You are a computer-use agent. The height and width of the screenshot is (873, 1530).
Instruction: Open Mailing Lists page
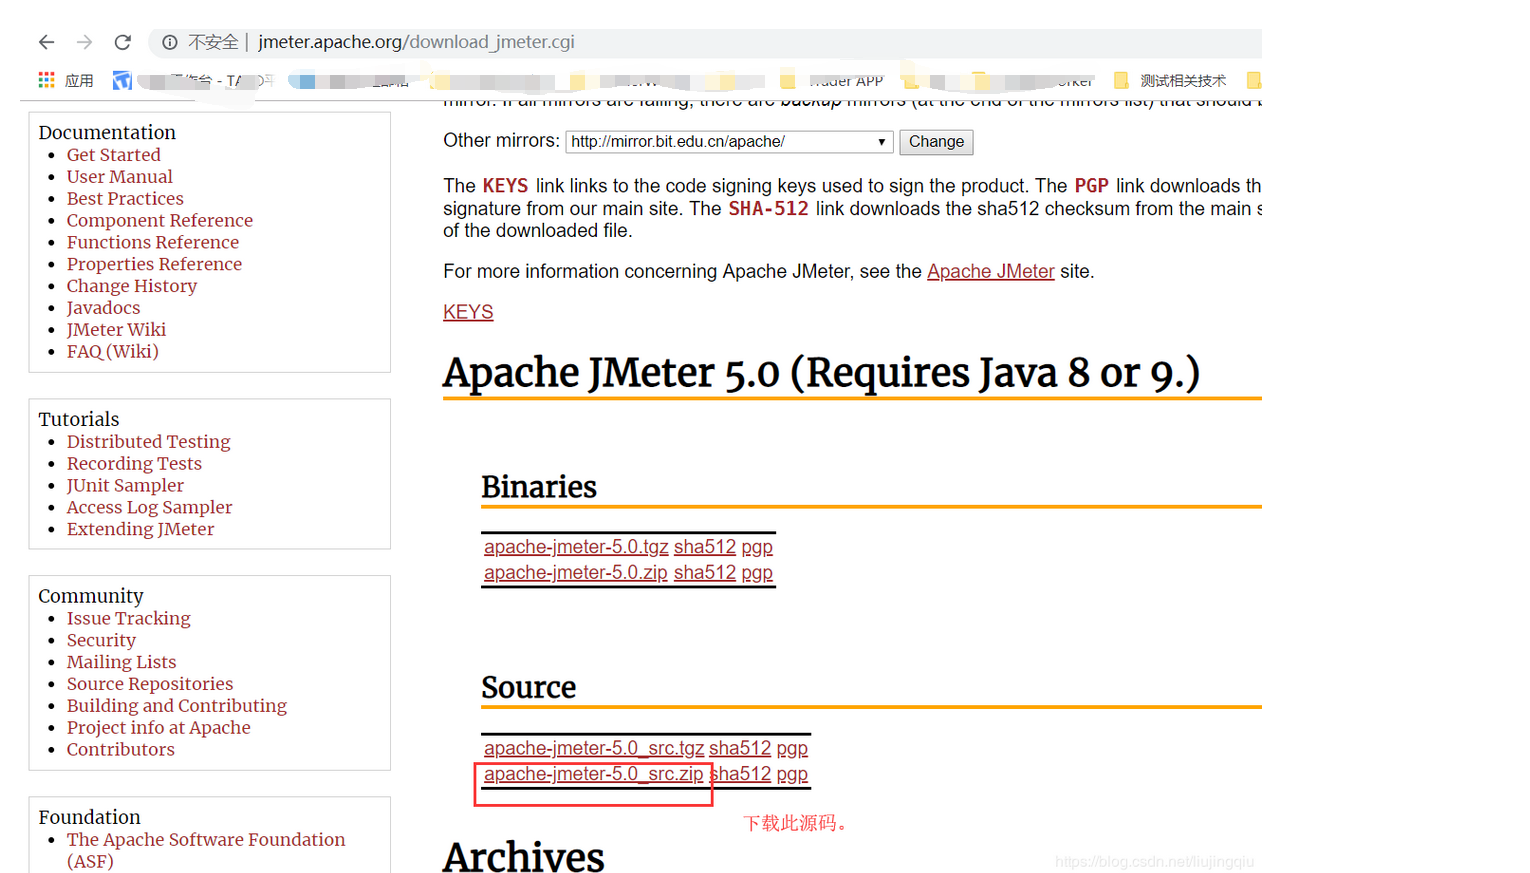click(x=121, y=663)
